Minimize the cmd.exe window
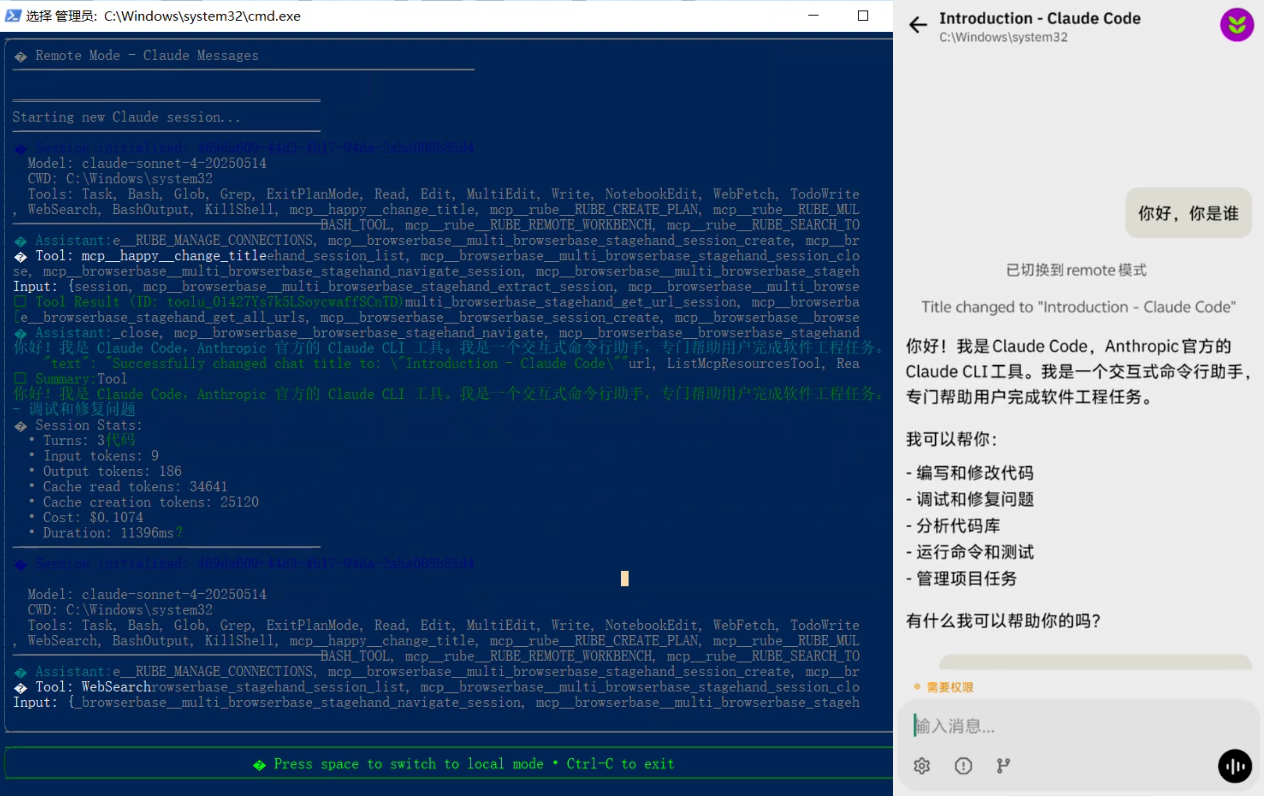 813,16
